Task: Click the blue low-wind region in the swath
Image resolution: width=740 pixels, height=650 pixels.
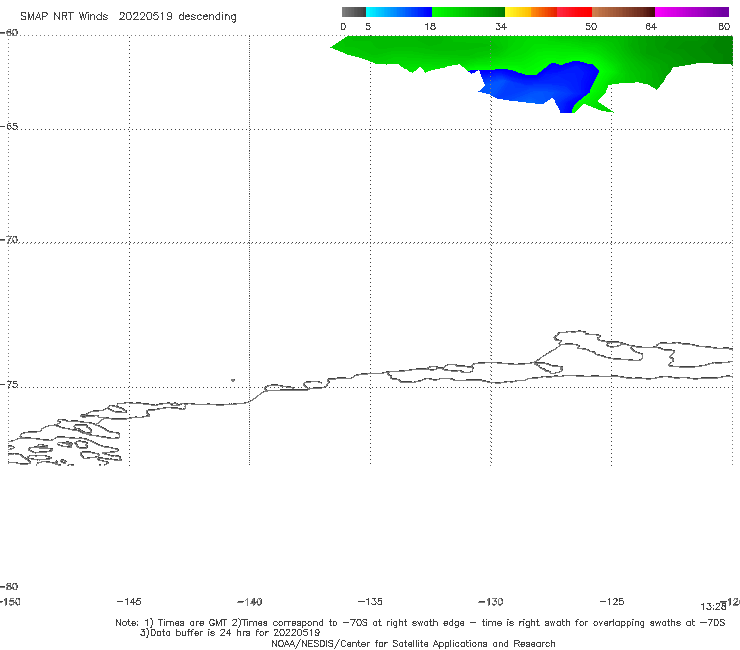Action: tap(538, 85)
